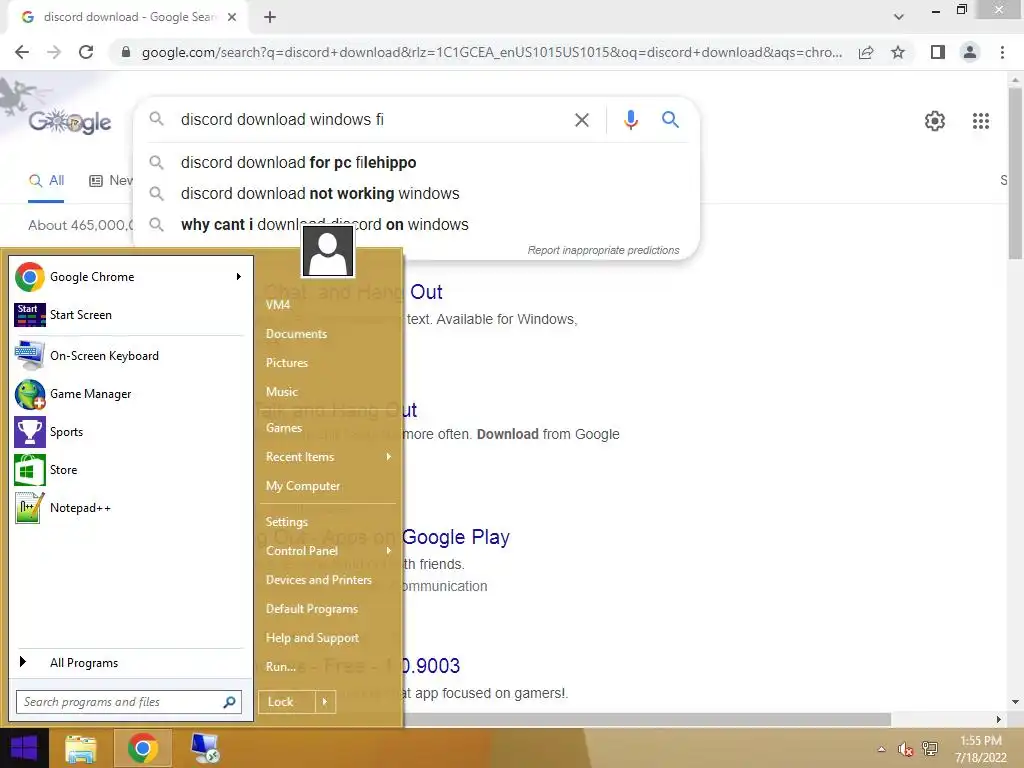The height and width of the screenshot is (768, 1024).
Task: Launch Notepad++
Action: click(129, 507)
